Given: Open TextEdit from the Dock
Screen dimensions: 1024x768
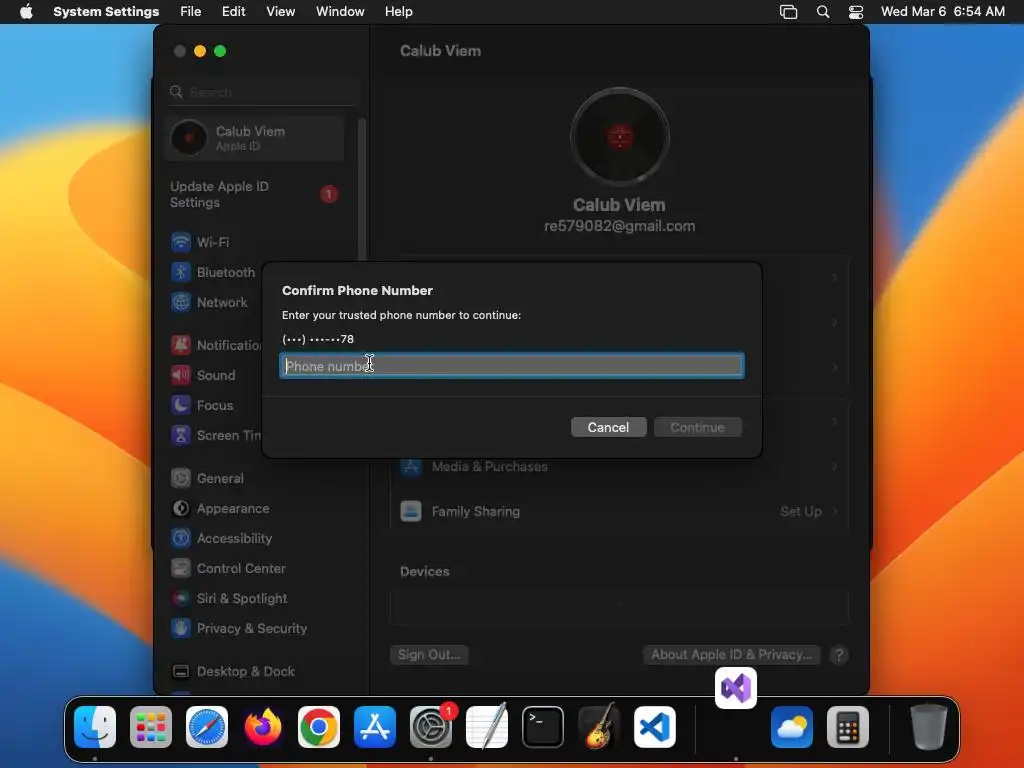Looking at the screenshot, I should (487, 727).
